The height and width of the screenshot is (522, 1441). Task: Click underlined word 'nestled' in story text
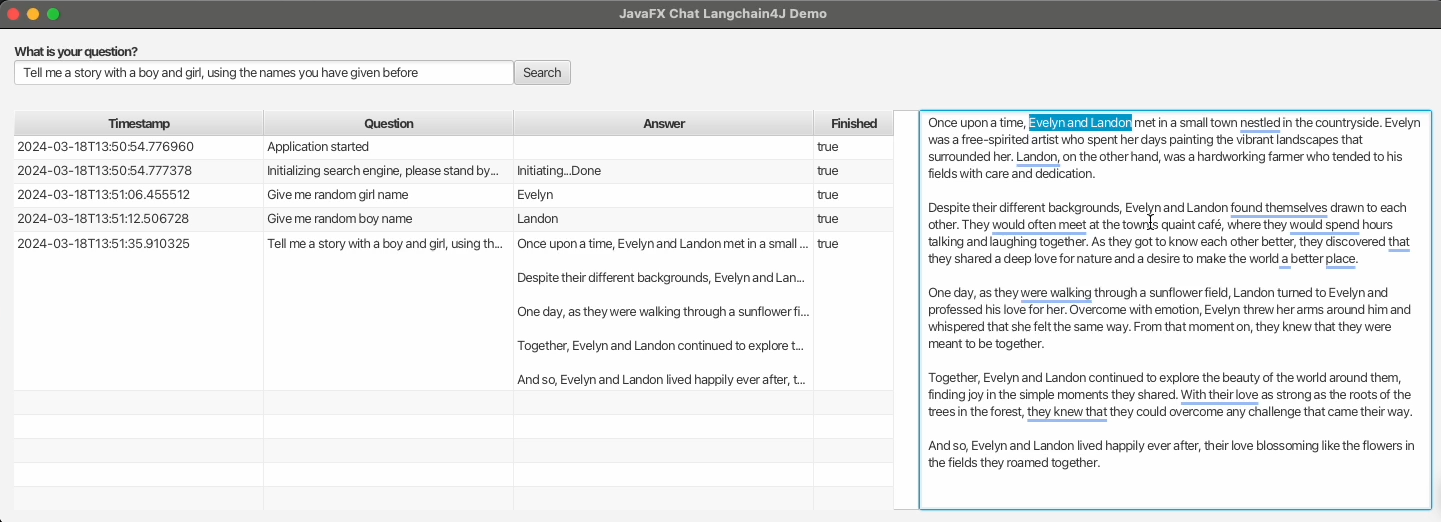pos(1260,123)
